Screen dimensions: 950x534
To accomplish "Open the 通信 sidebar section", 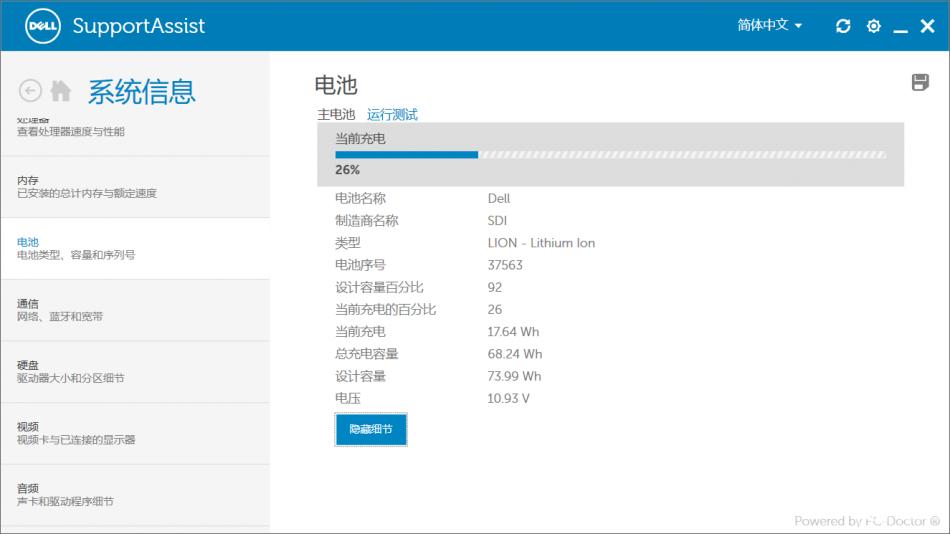I will coord(136,310).
